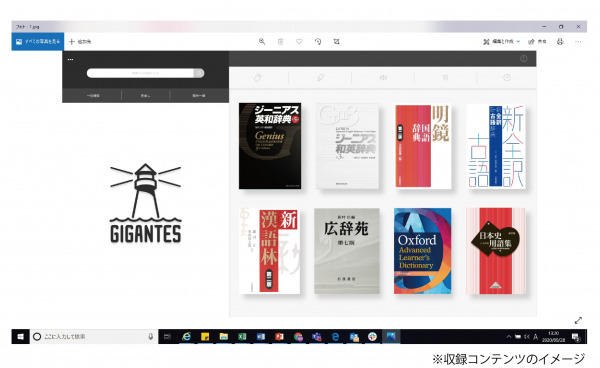Expand the system tray hidden icons chevron

[509, 337]
